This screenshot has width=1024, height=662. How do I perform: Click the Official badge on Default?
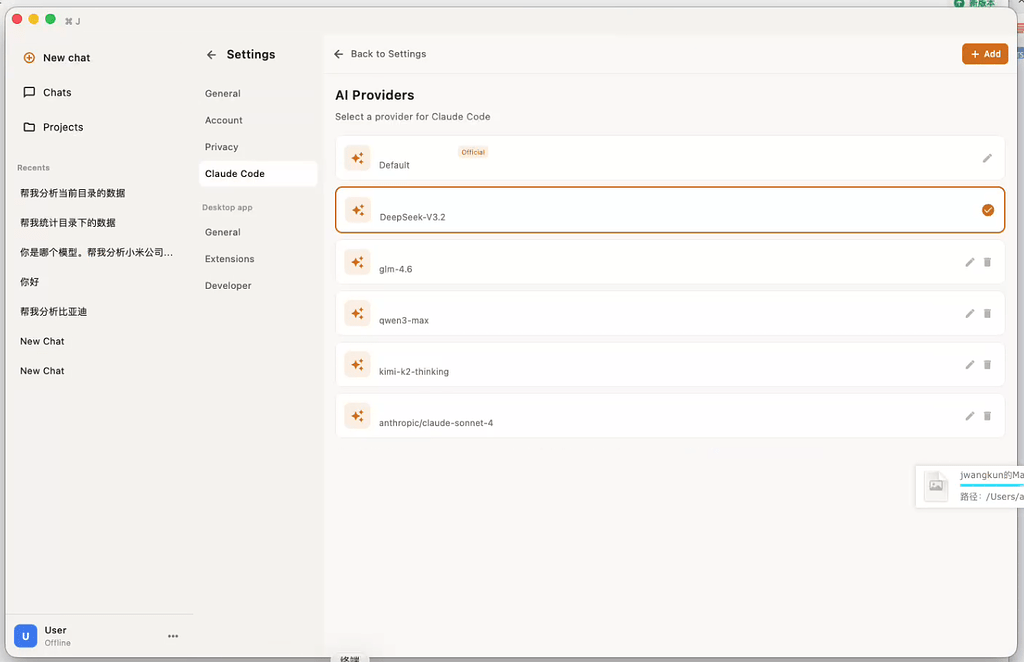(473, 152)
